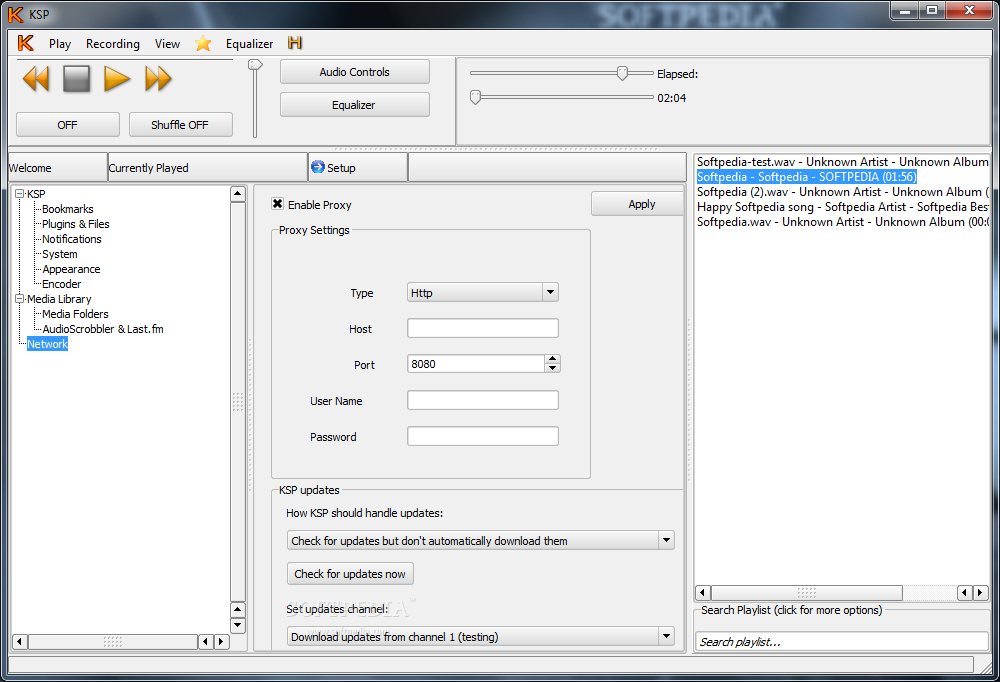Switch to the Currently Played tab

[208, 168]
